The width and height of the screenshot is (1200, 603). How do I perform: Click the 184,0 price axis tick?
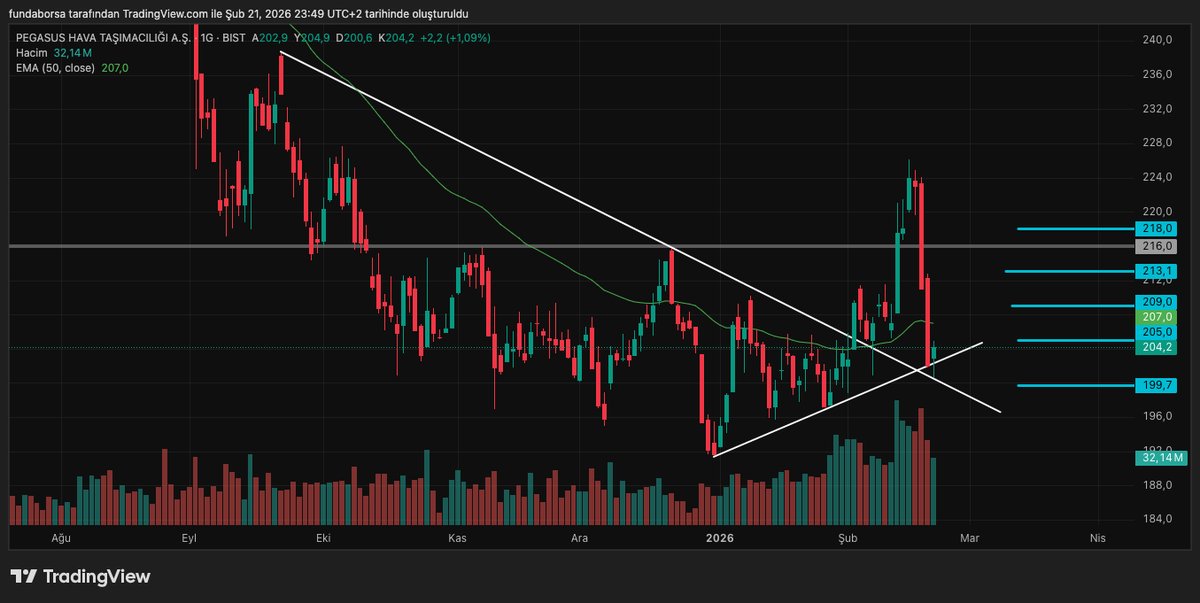click(1156, 520)
